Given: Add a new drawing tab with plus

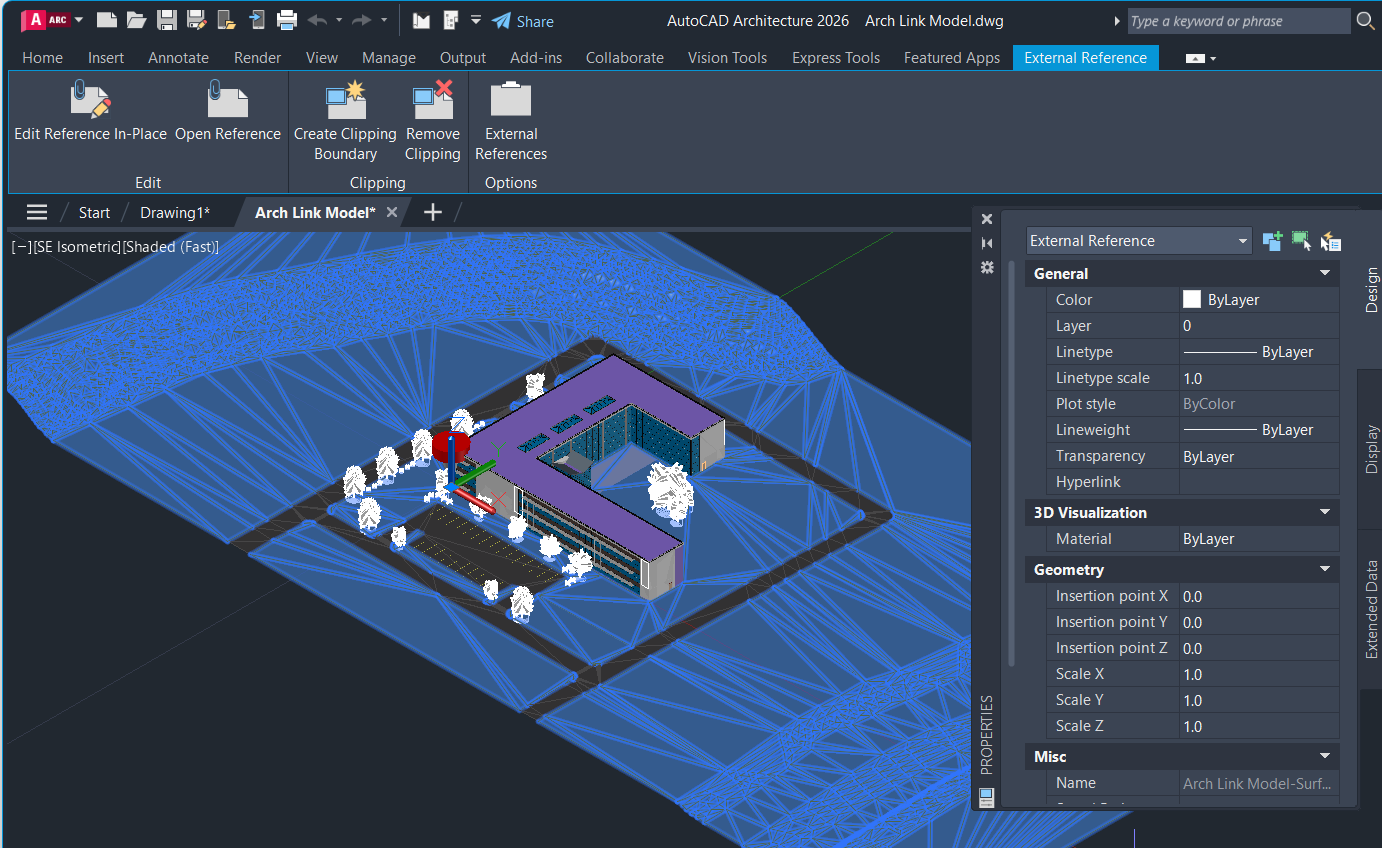Looking at the screenshot, I should [x=433, y=212].
